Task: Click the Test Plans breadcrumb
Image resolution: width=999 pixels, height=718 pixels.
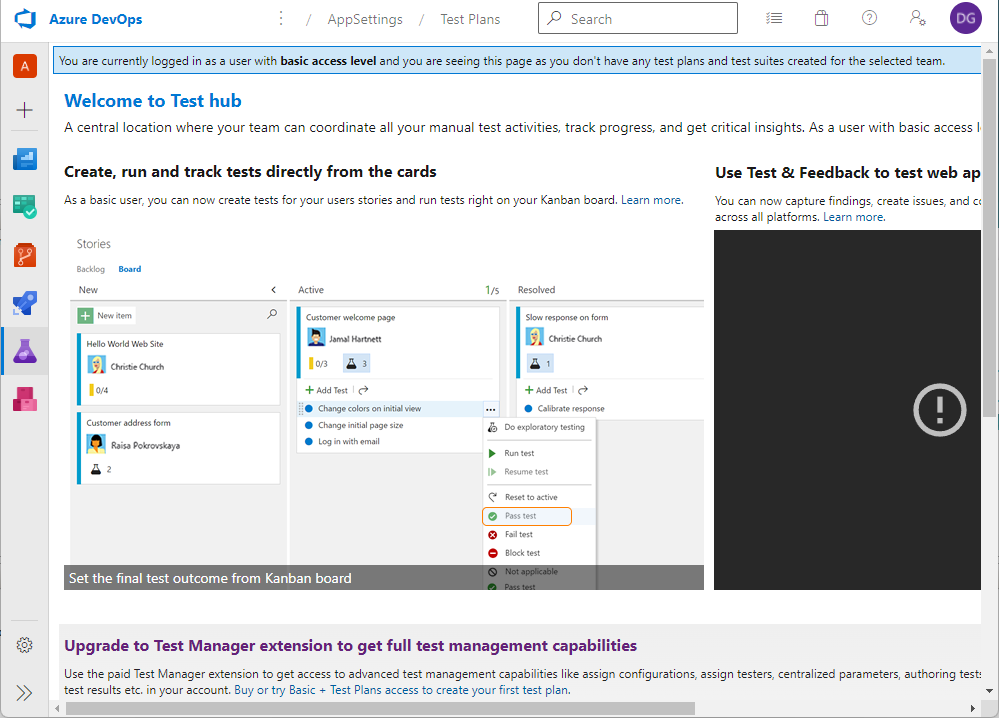Action: coord(470,19)
